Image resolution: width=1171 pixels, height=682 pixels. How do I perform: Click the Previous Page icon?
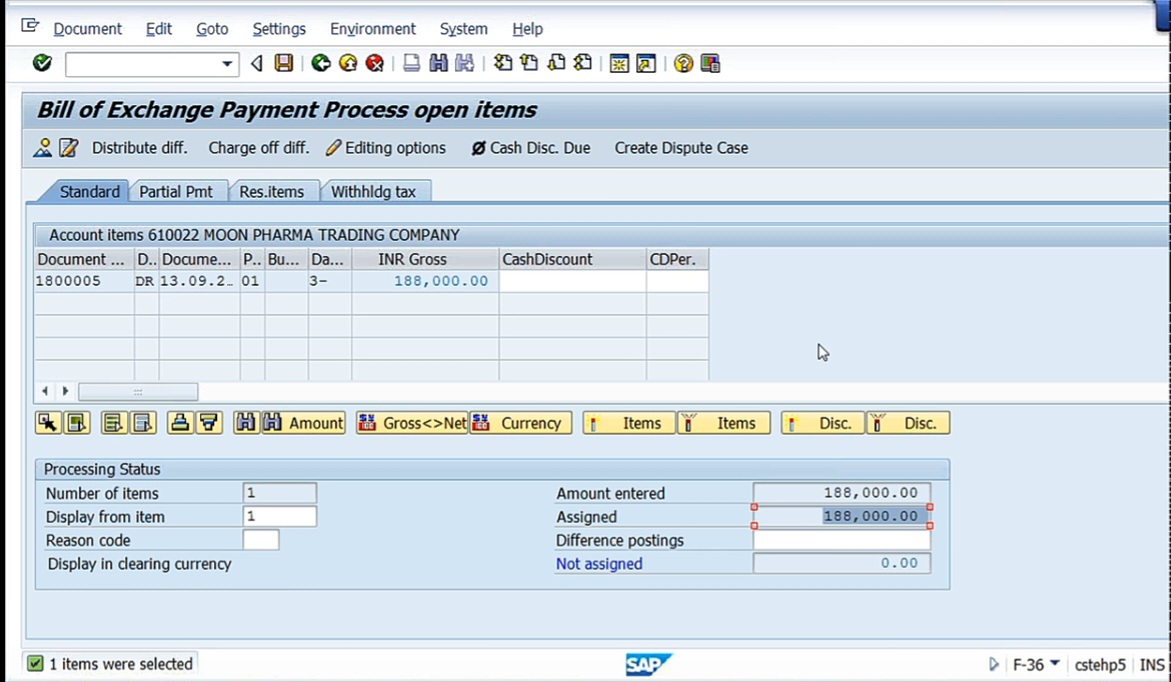click(529, 63)
